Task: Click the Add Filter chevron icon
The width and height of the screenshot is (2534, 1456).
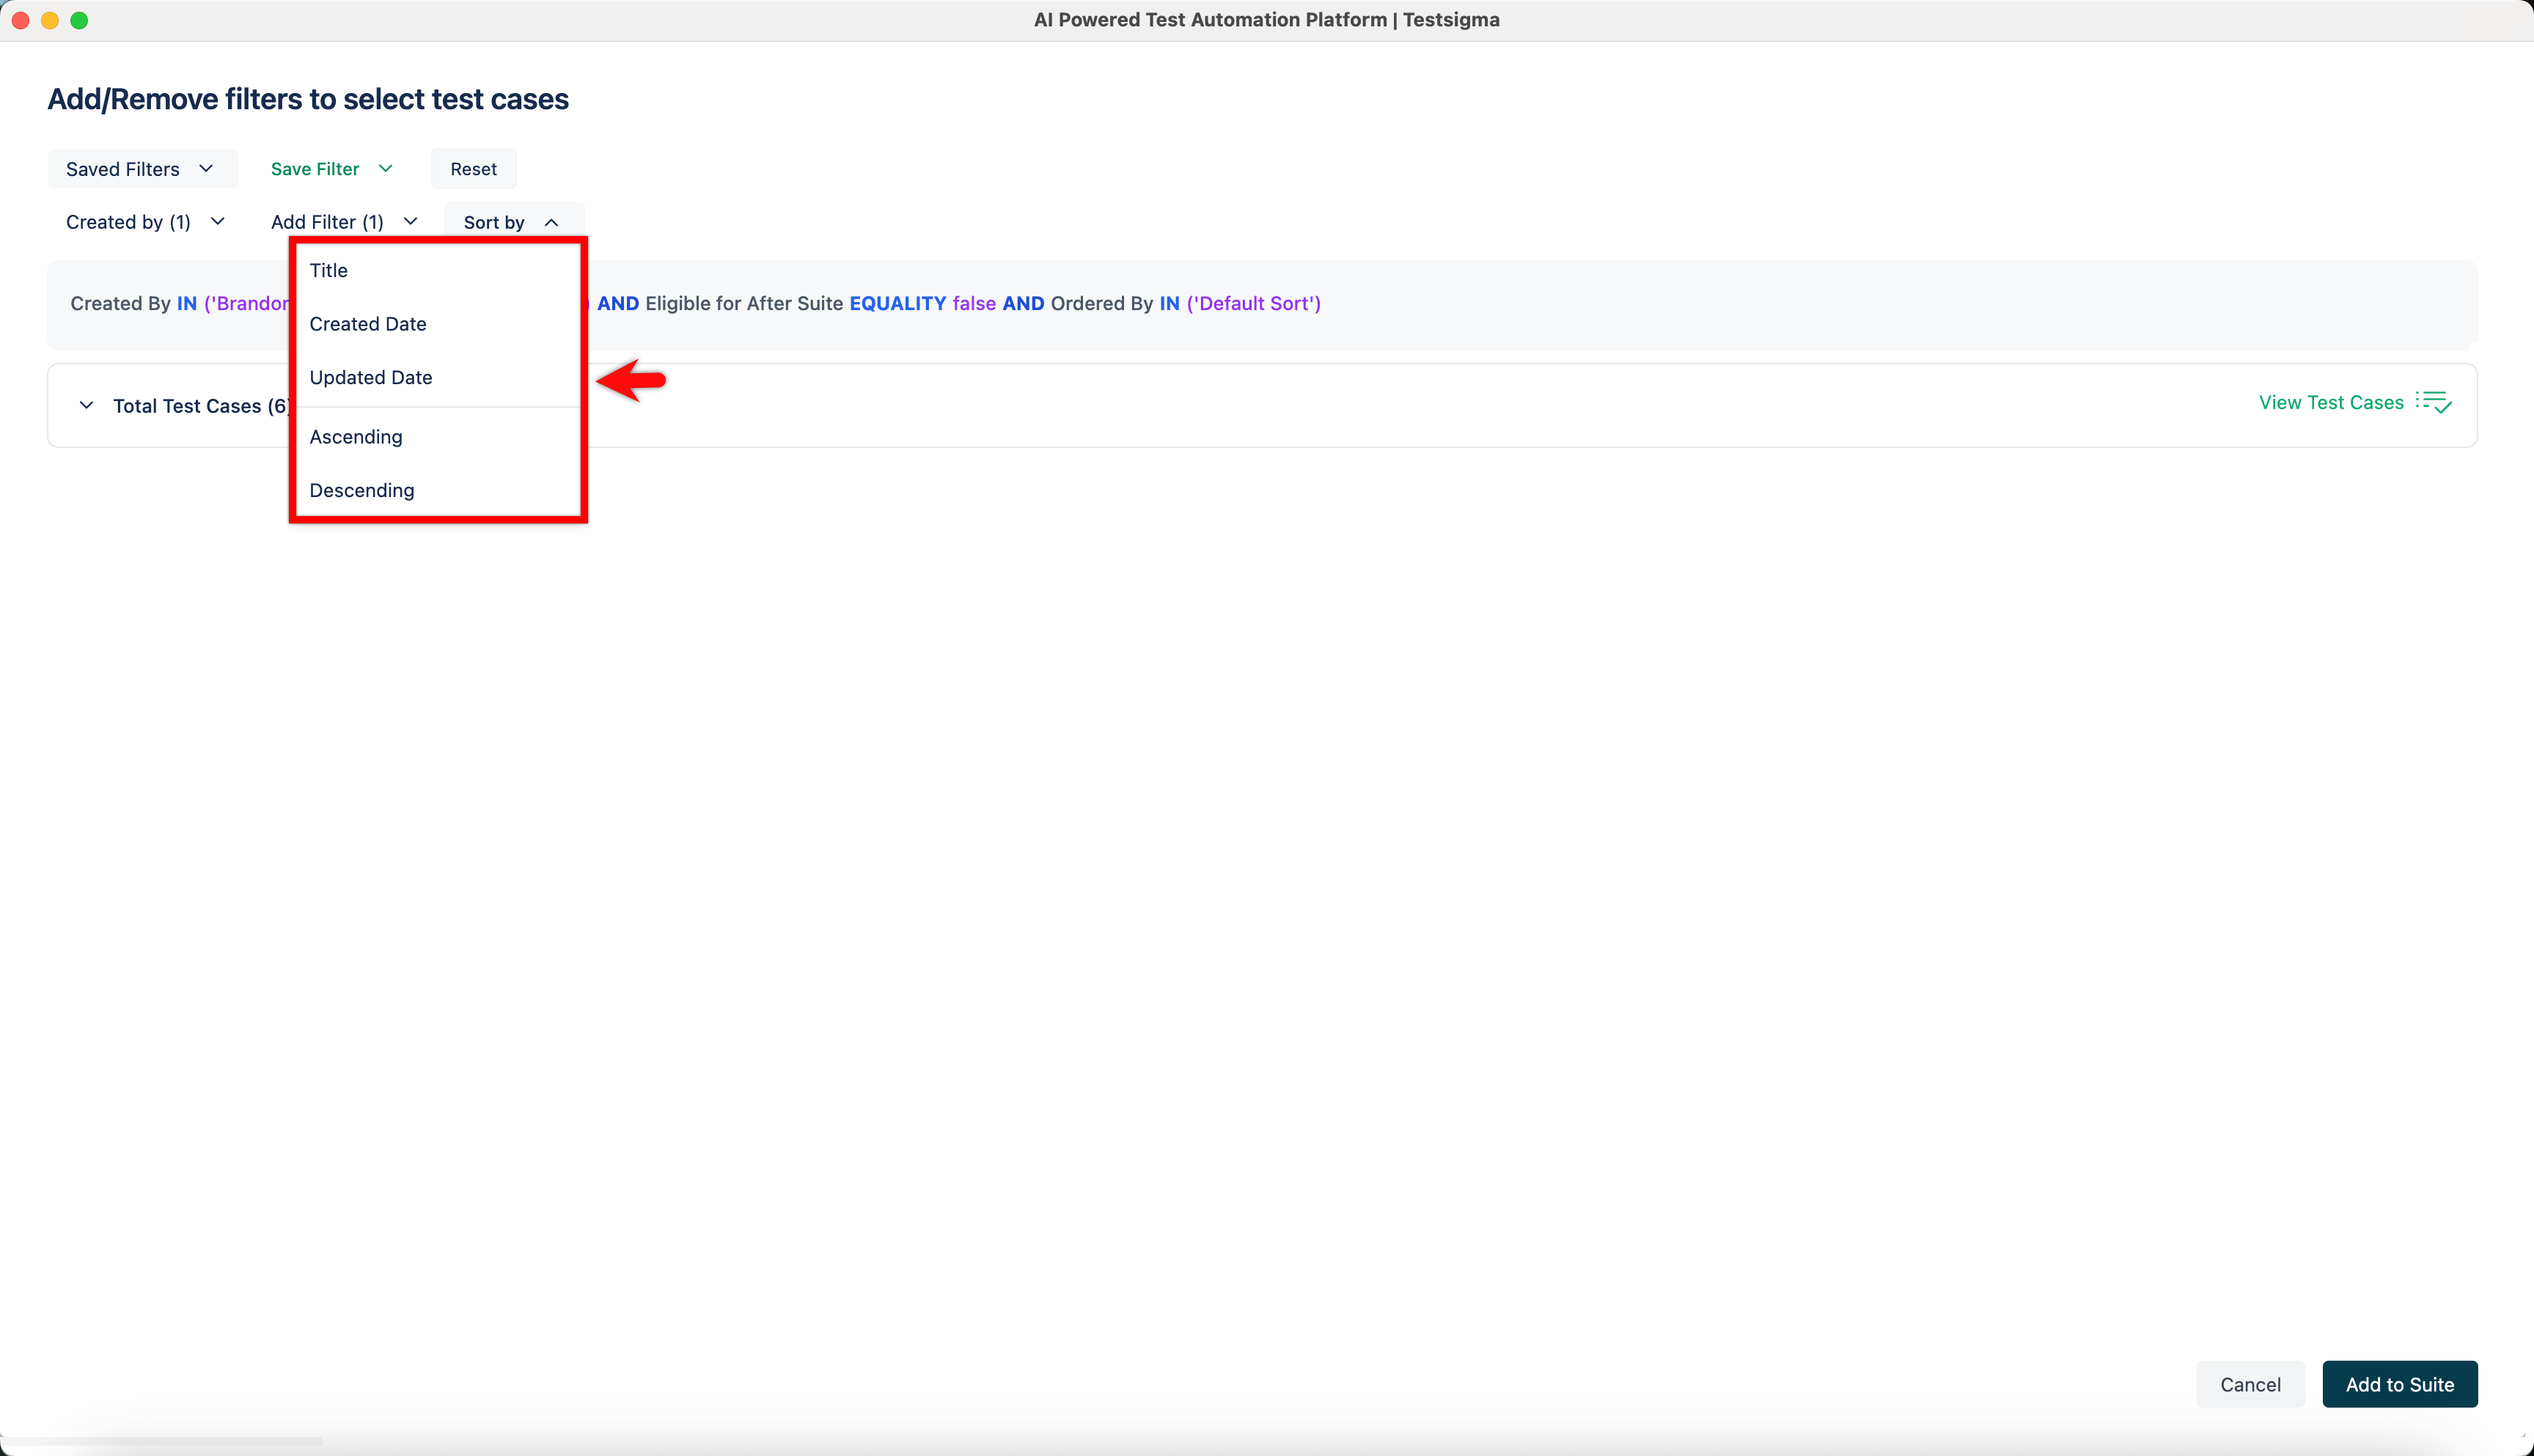Action: coord(410,221)
